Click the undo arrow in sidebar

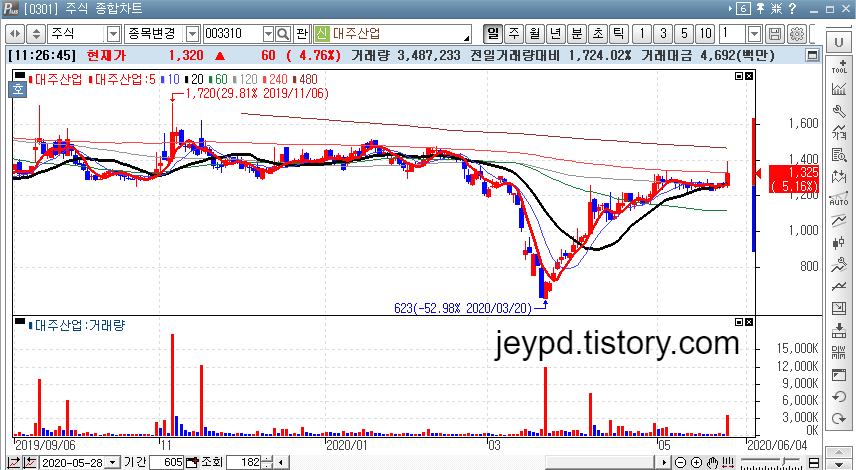839,397
